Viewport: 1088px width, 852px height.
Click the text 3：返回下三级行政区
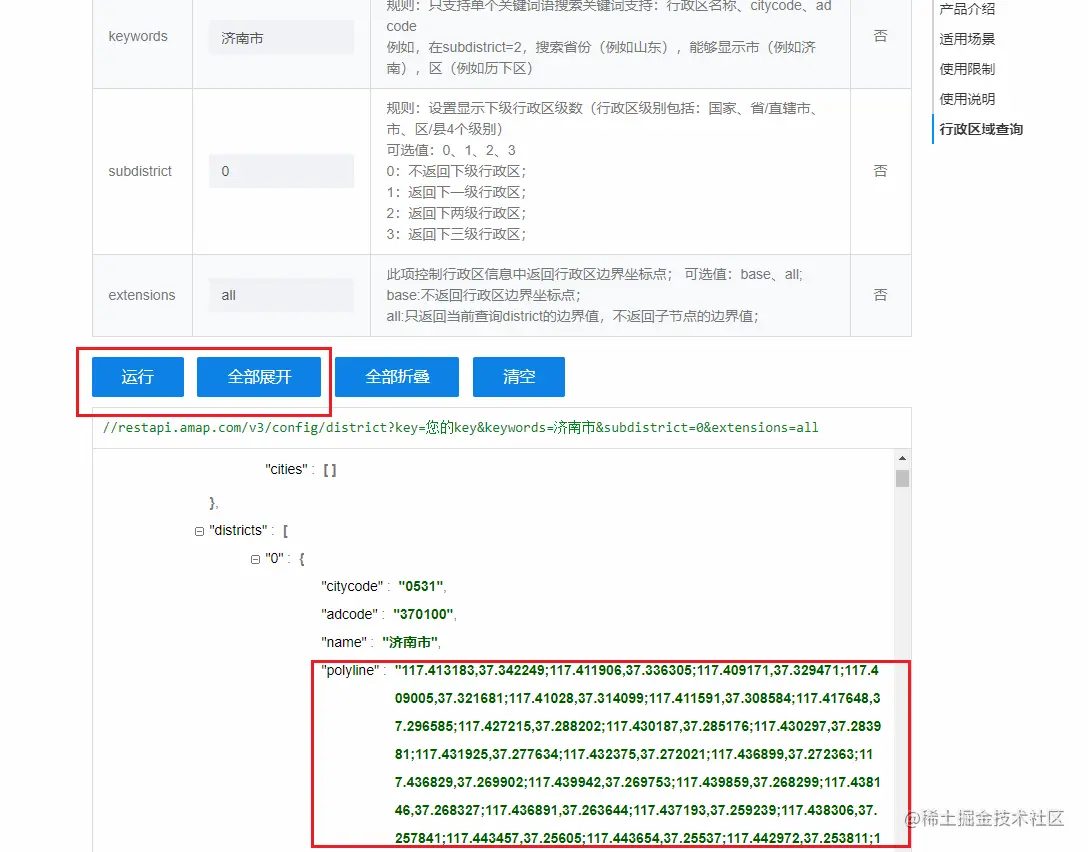pyautogui.click(x=456, y=235)
